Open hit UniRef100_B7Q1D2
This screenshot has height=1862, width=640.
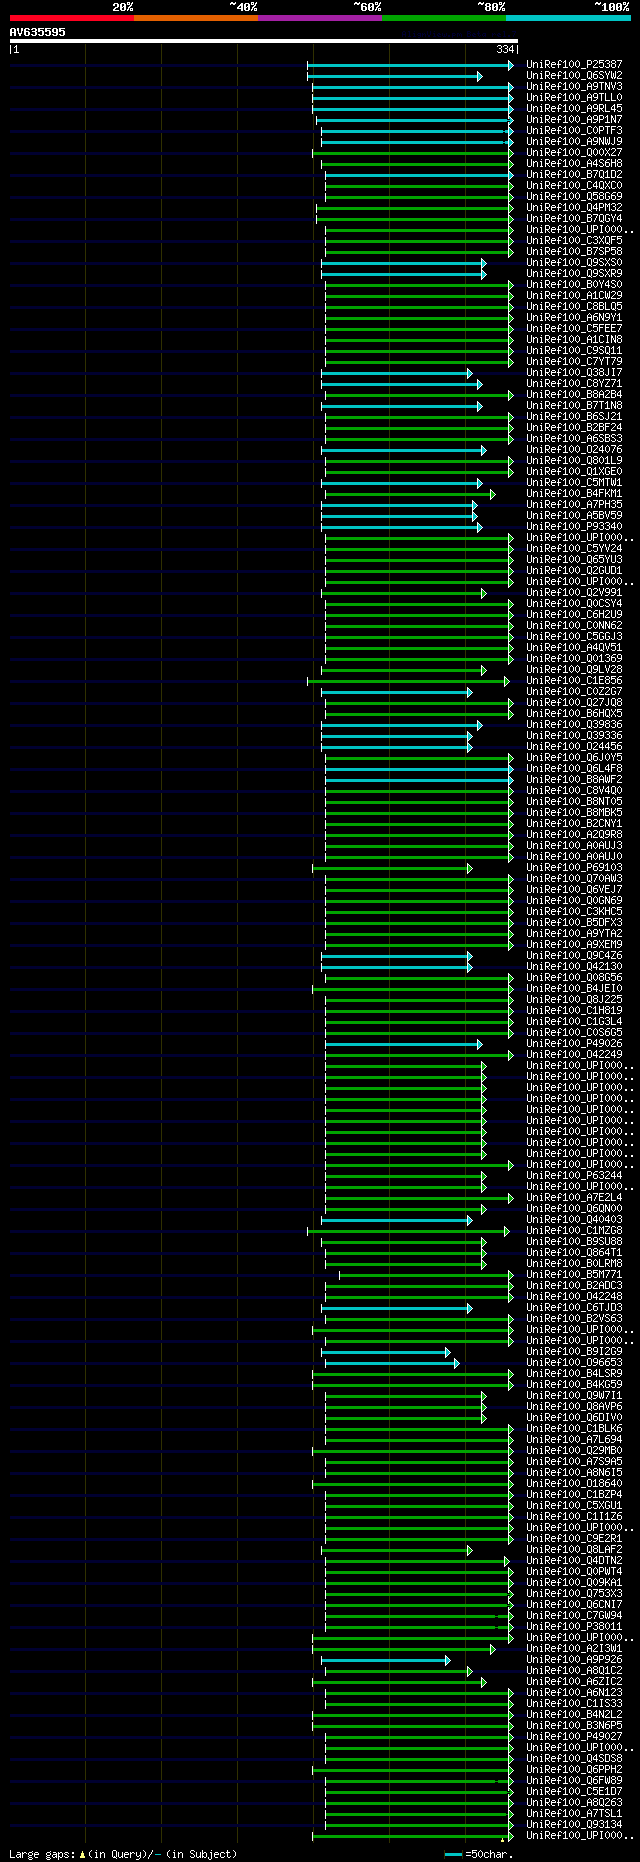pos(574,175)
